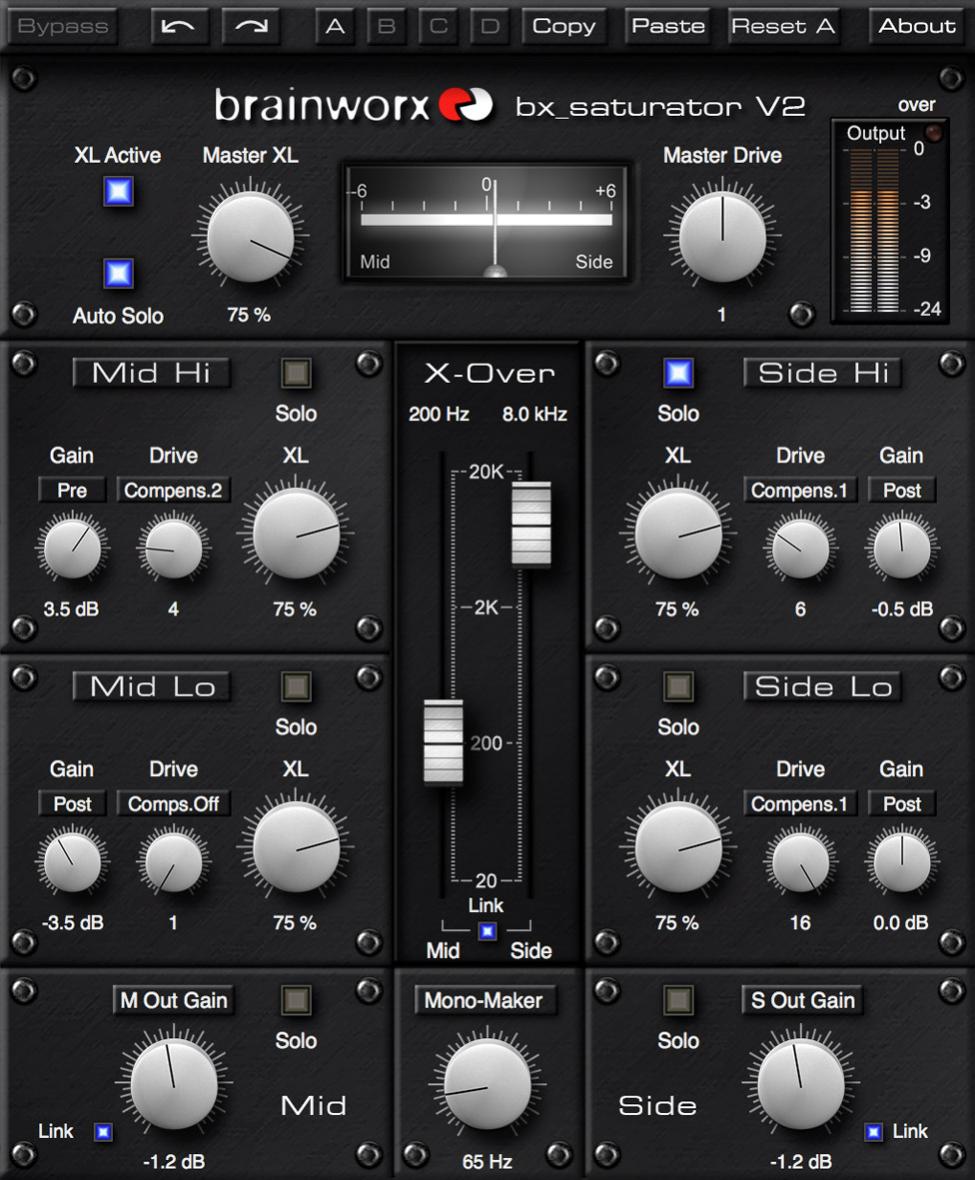Image resolution: width=975 pixels, height=1180 pixels.
Task: Click the Side Lo Gain knob
Action: pos(902,862)
